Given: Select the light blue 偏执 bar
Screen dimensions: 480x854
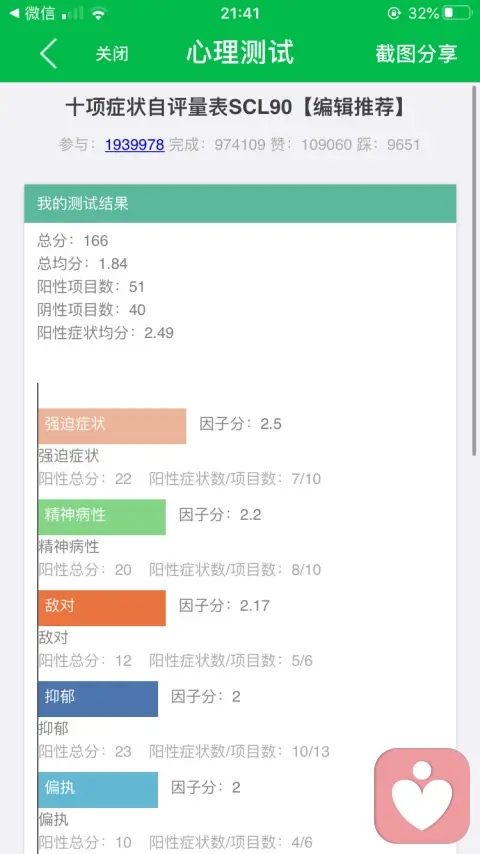Looking at the screenshot, I should pyautogui.click(x=98, y=790).
